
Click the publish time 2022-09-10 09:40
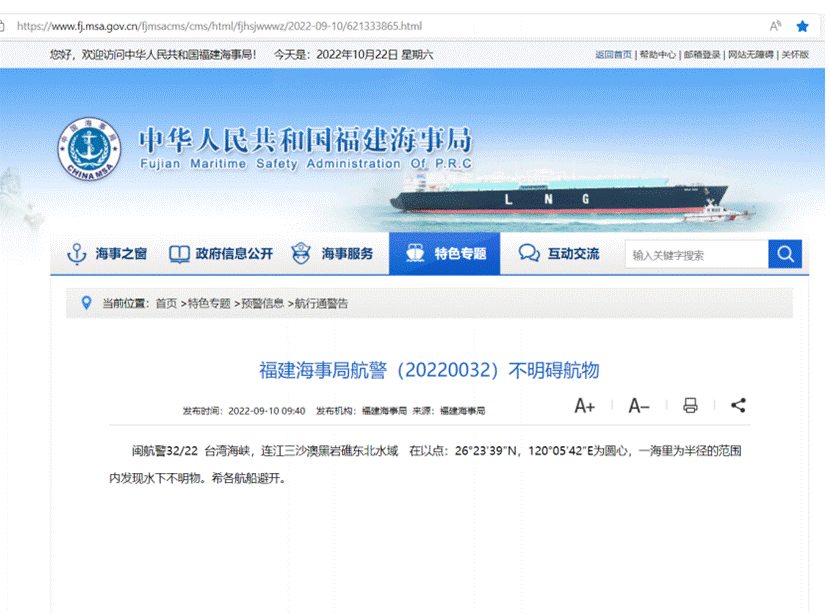[x=267, y=411]
